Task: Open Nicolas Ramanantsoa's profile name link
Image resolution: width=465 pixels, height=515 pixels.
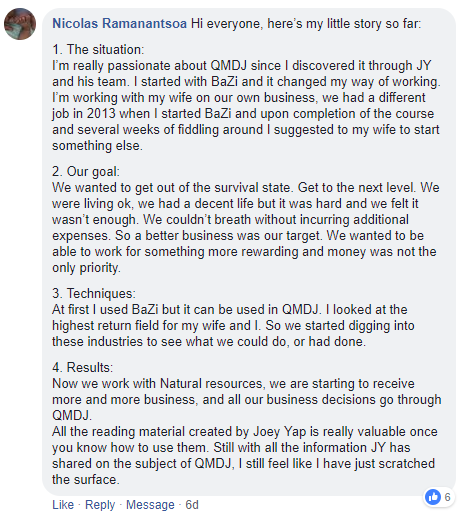Action: [x=119, y=24]
